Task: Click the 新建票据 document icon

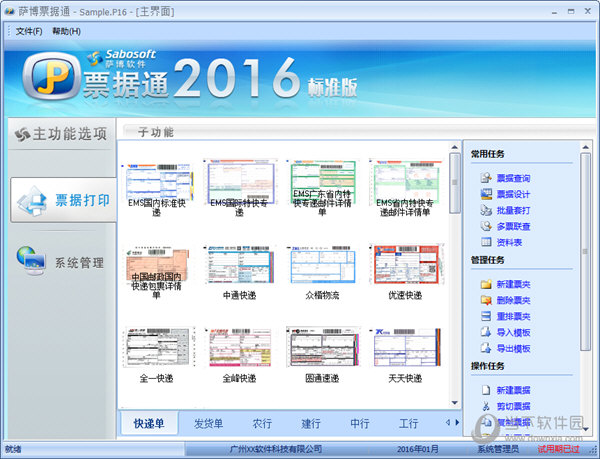Action: (x=486, y=390)
